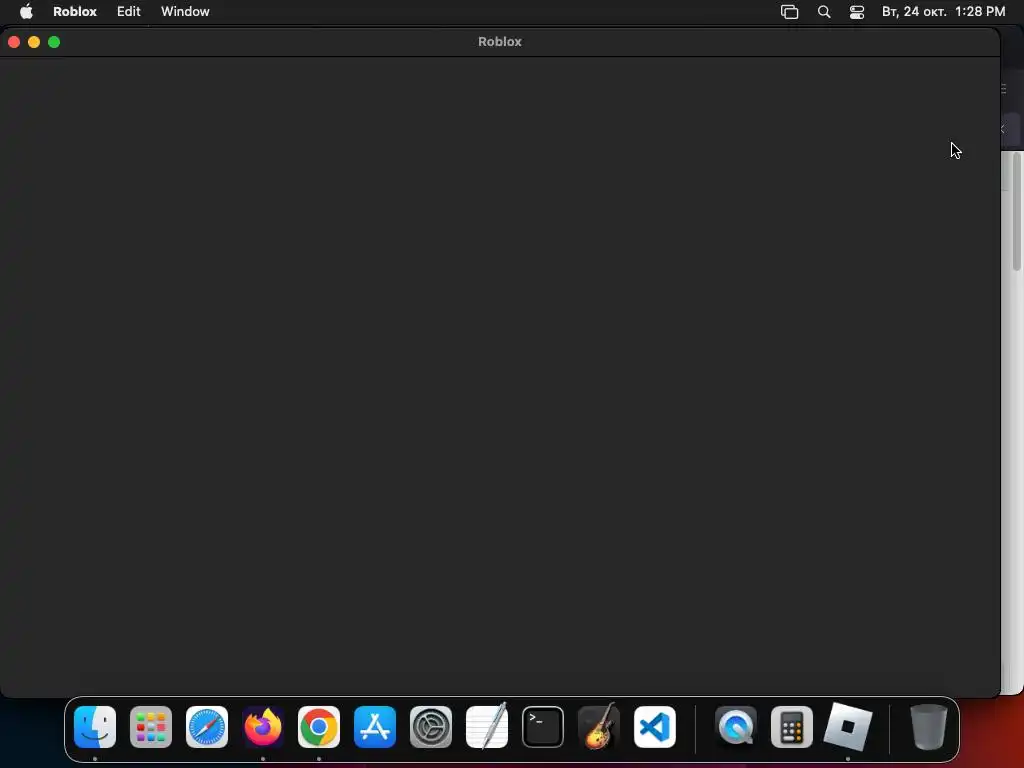Open the Apple menu
1024x768 pixels.
26,12
